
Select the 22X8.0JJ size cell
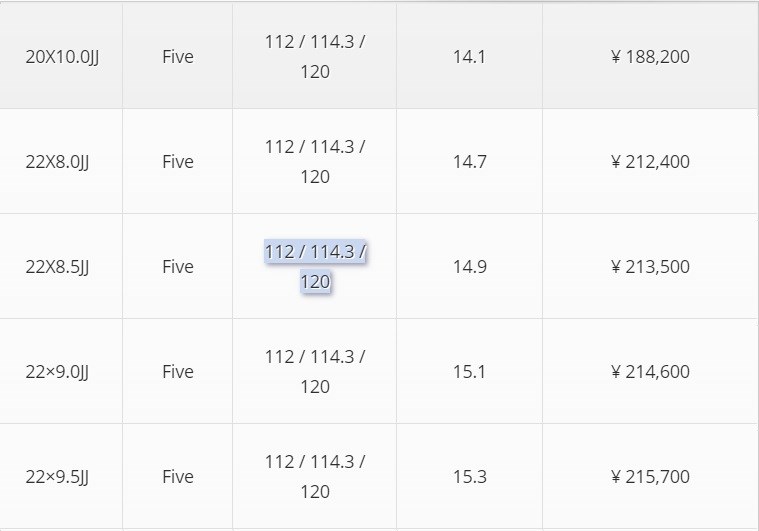[x=57, y=162]
